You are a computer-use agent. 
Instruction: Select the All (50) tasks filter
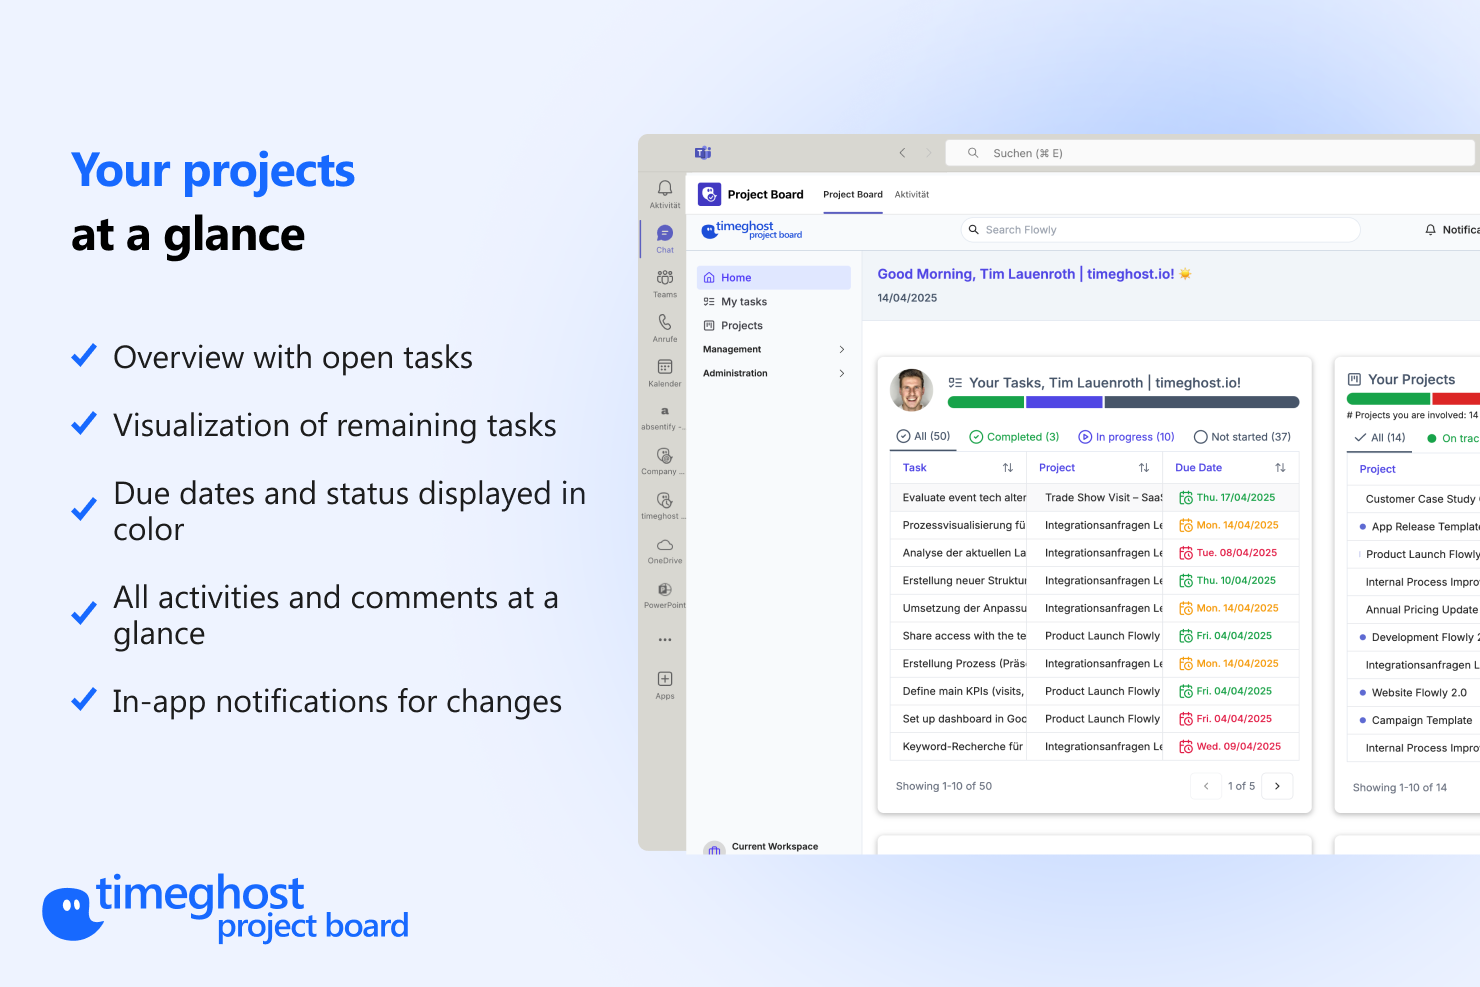[923, 436]
